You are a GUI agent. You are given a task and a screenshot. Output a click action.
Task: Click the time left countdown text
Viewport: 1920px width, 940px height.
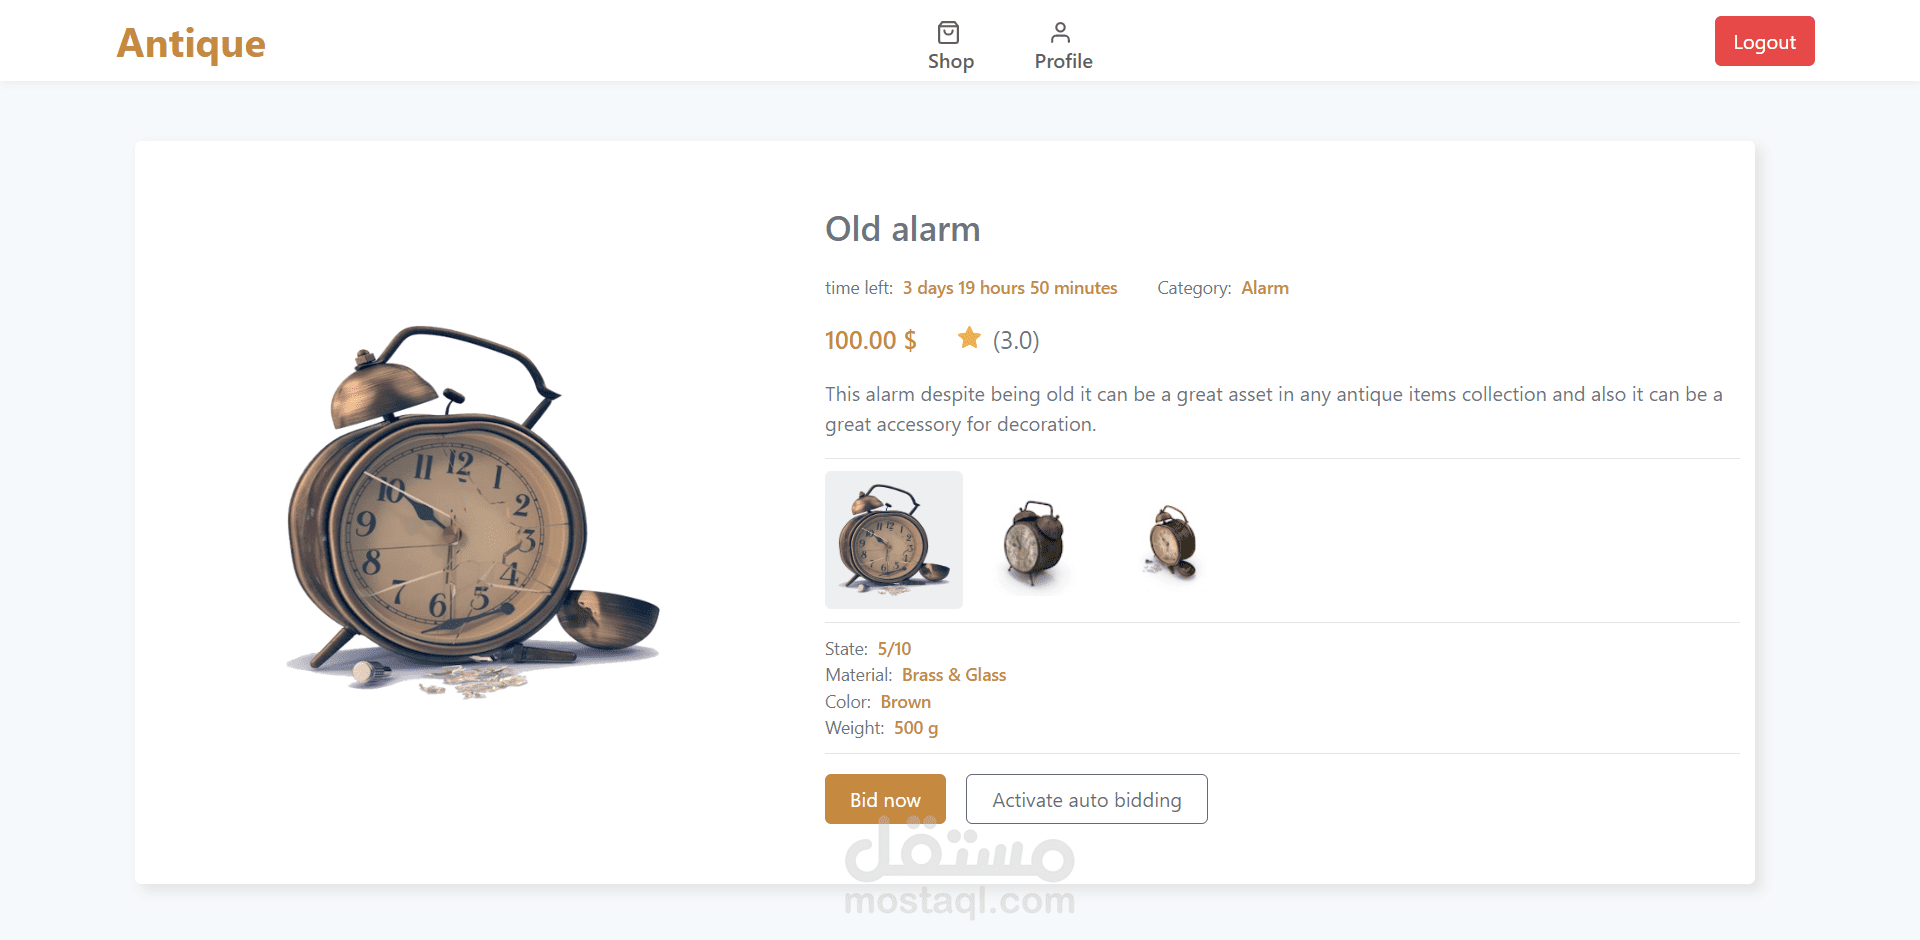click(x=1010, y=288)
